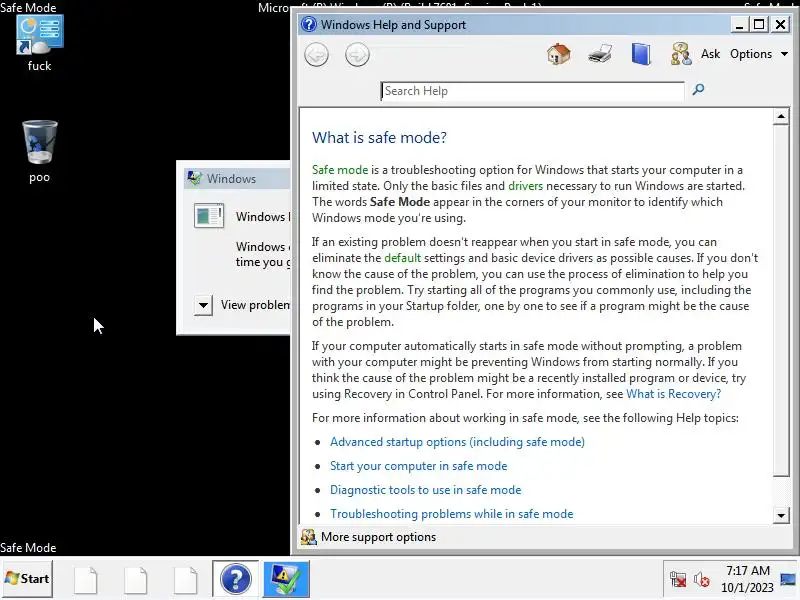Image resolution: width=800 pixels, height=600 pixels.
Task: Open Diagnostic tools to use in safe mode
Action: pyautogui.click(x=426, y=490)
